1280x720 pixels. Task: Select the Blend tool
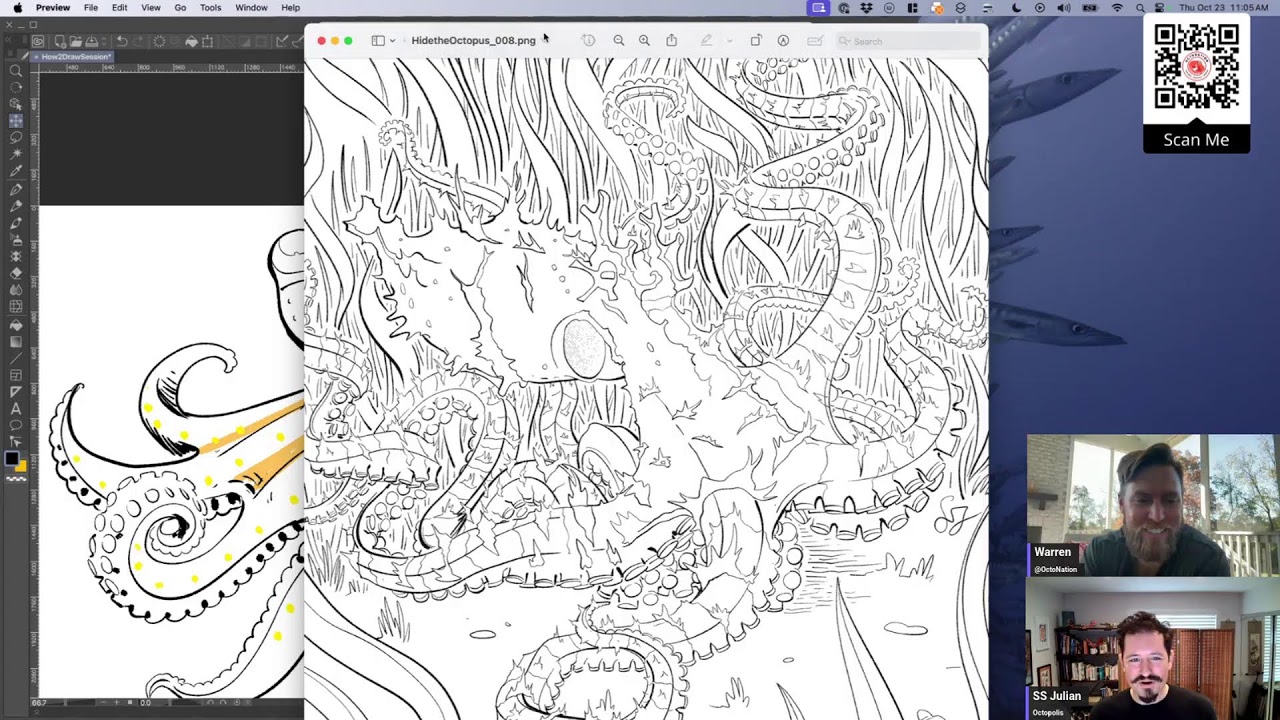(16, 289)
